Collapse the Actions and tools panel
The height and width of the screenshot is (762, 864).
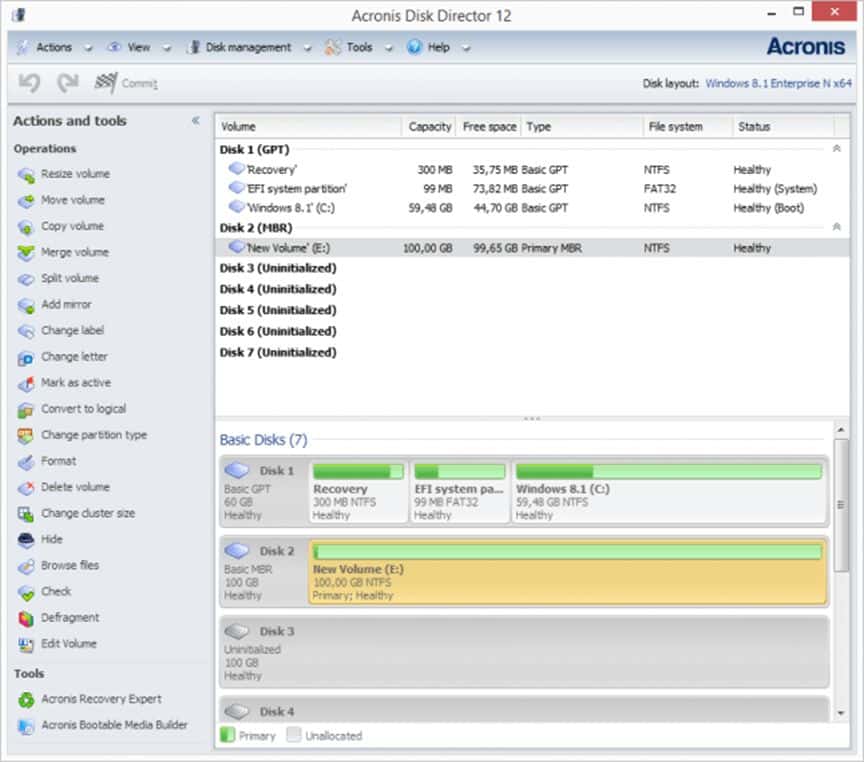tap(196, 120)
